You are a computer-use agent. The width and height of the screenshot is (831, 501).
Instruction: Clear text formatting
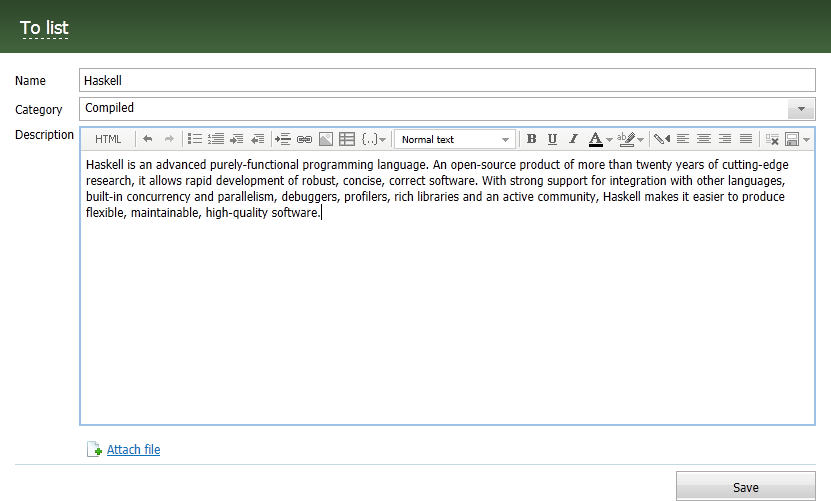point(772,139)
